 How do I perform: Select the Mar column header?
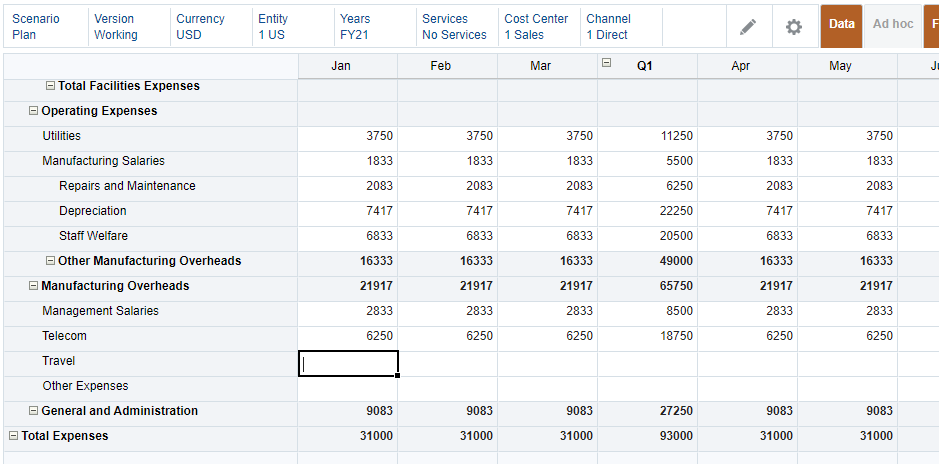pos(547,66)
